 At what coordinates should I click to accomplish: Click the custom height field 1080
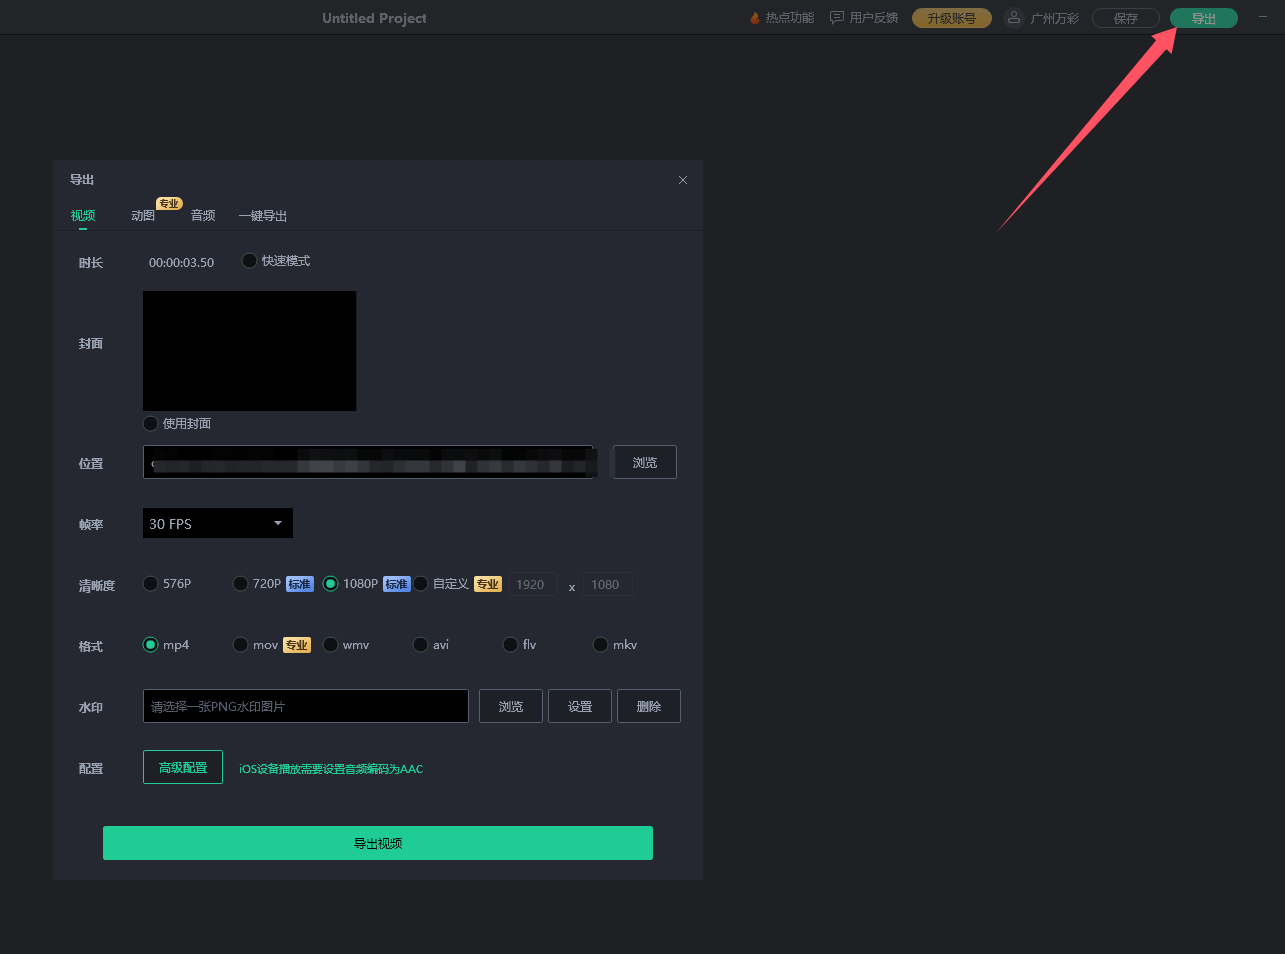(607, 584)
